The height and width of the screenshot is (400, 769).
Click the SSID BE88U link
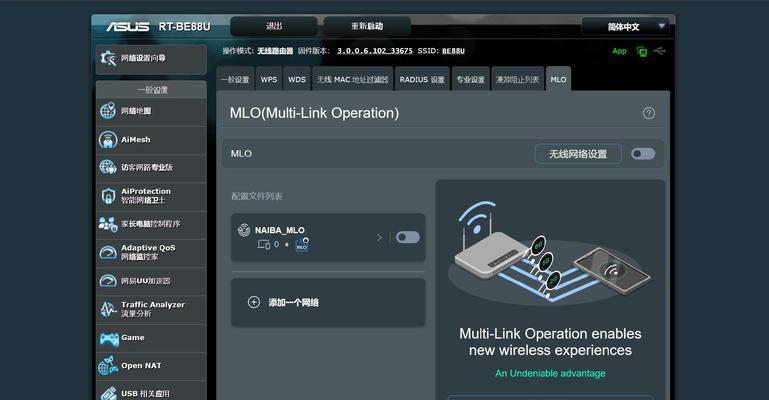453,51
